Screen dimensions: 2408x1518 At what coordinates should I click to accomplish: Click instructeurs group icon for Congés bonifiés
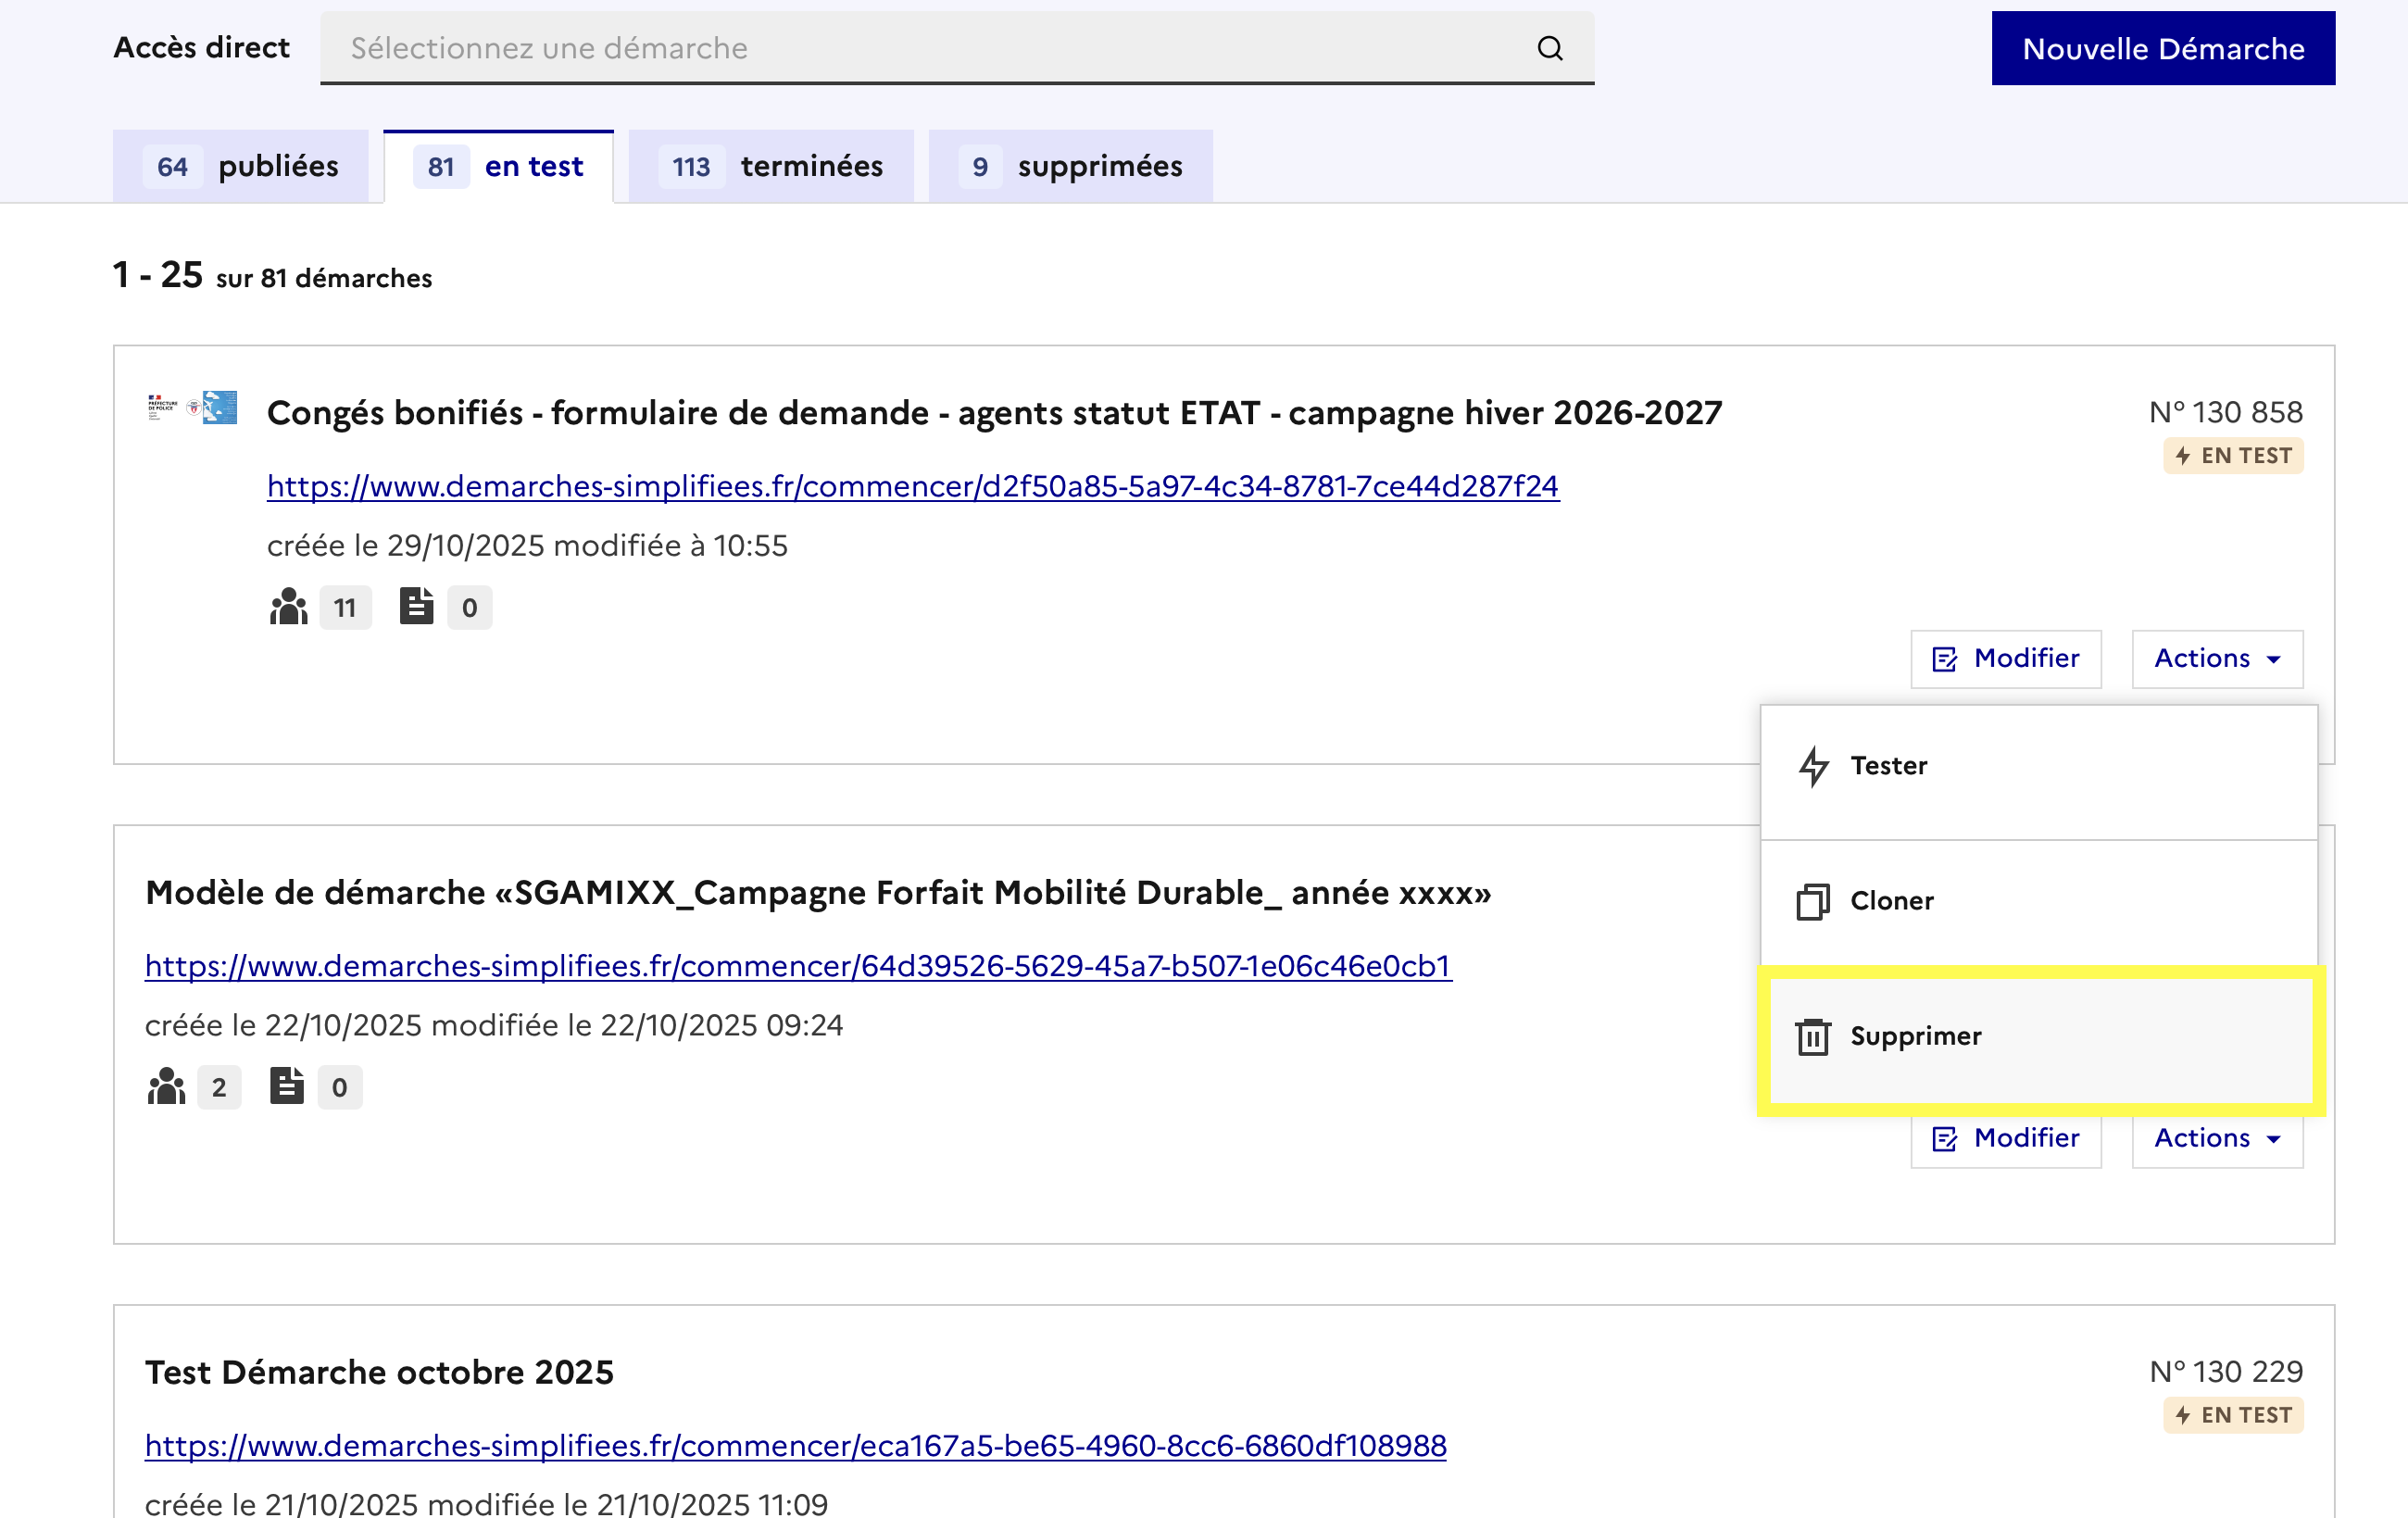coord(289,607)
